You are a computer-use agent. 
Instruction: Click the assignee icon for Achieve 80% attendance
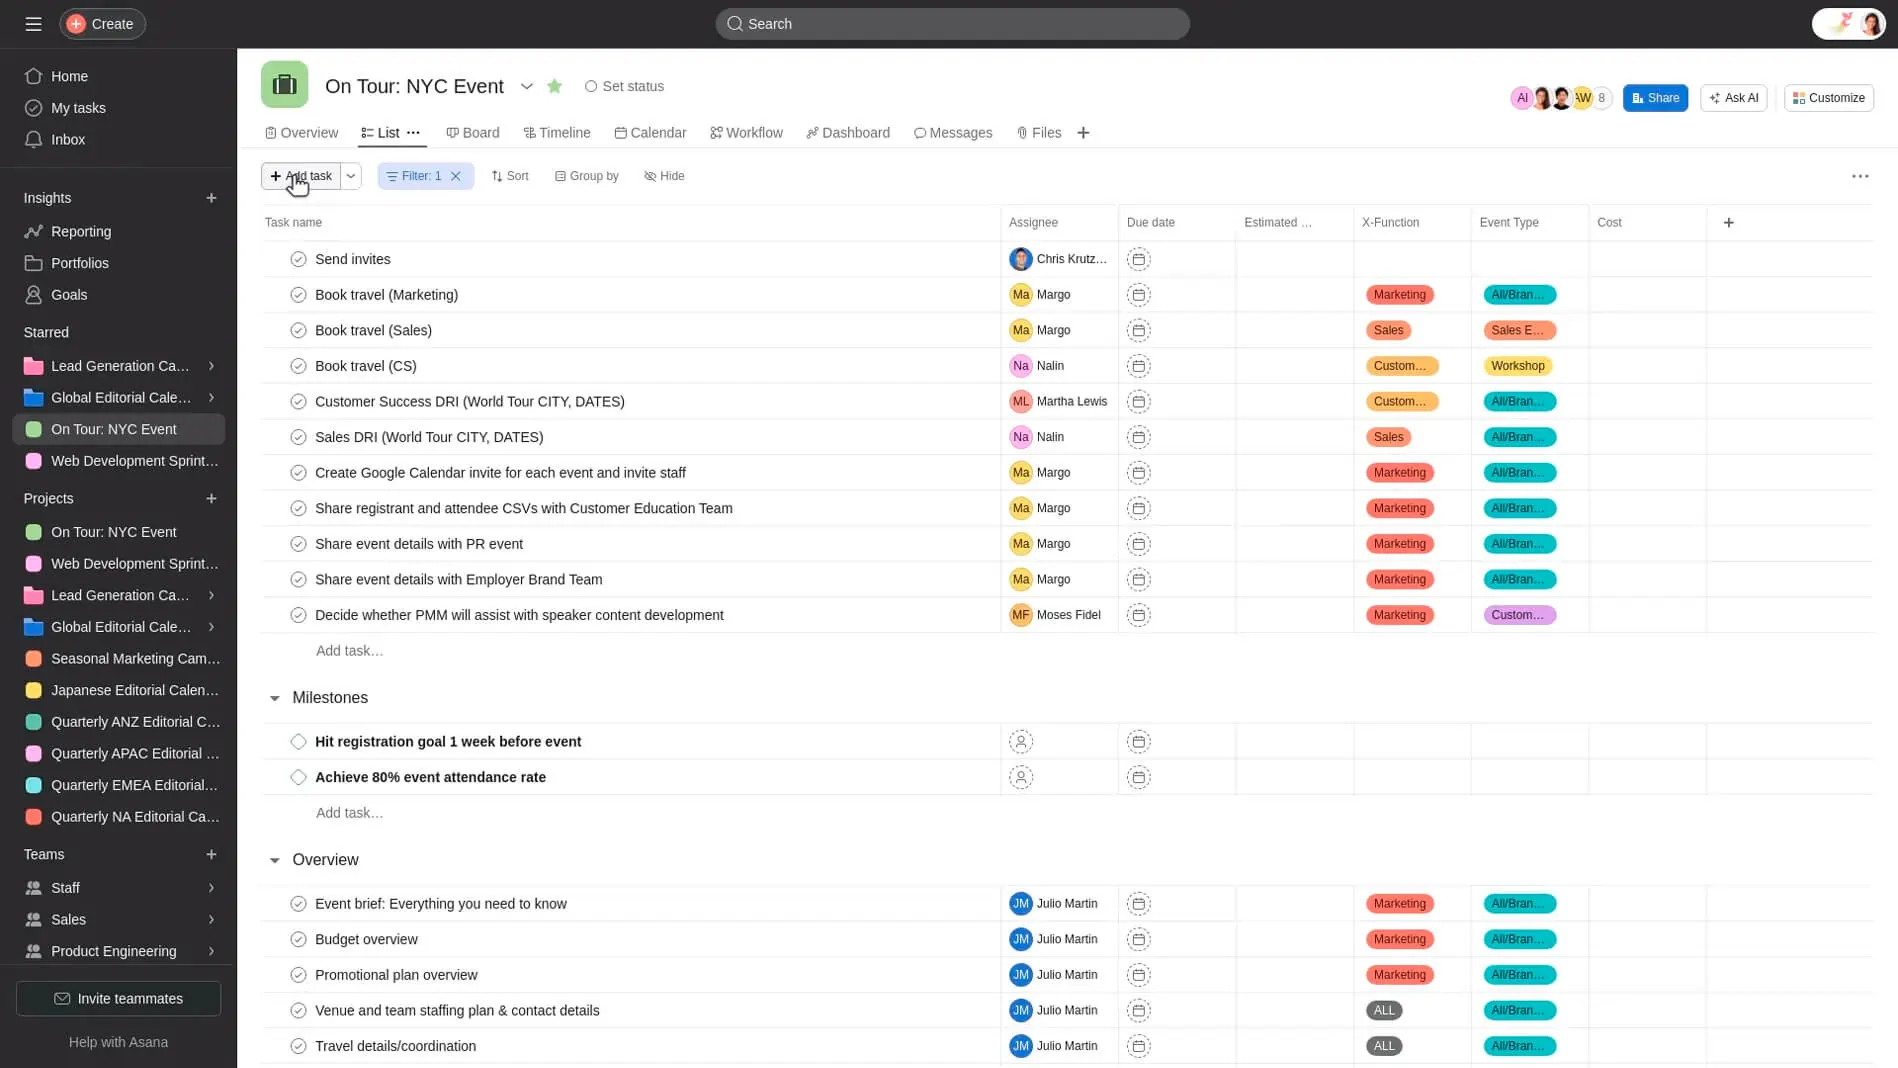point(1020,778)
